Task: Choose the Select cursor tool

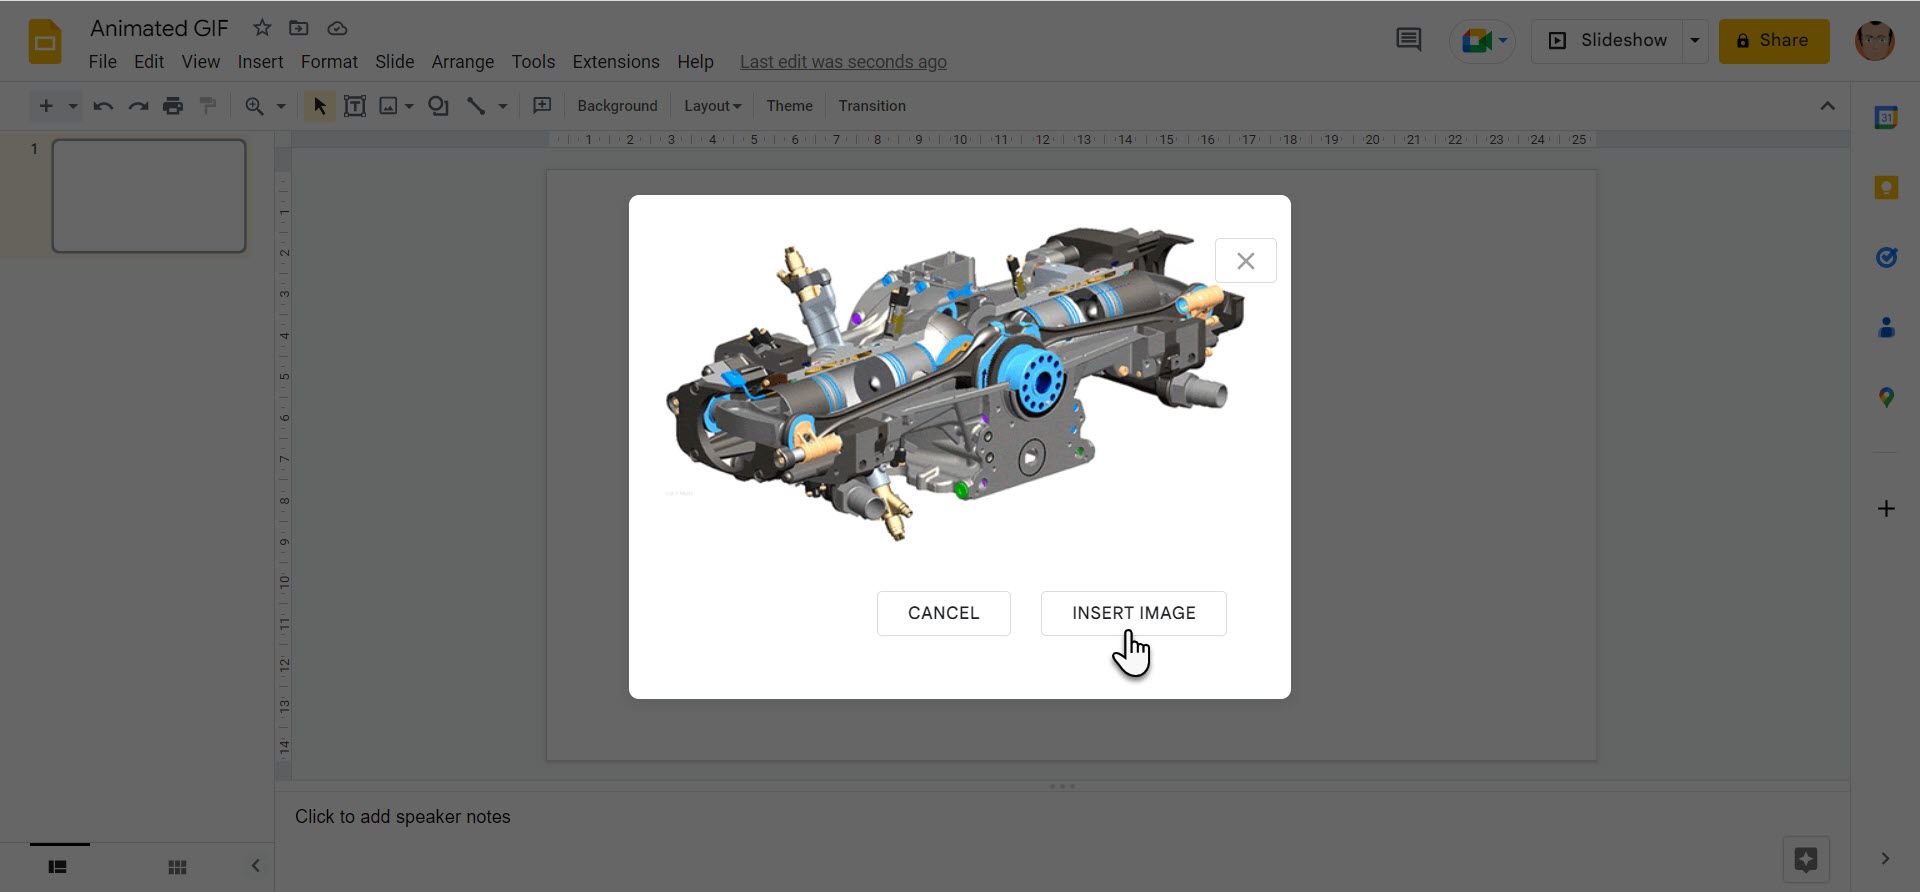Action: (319, 106)
